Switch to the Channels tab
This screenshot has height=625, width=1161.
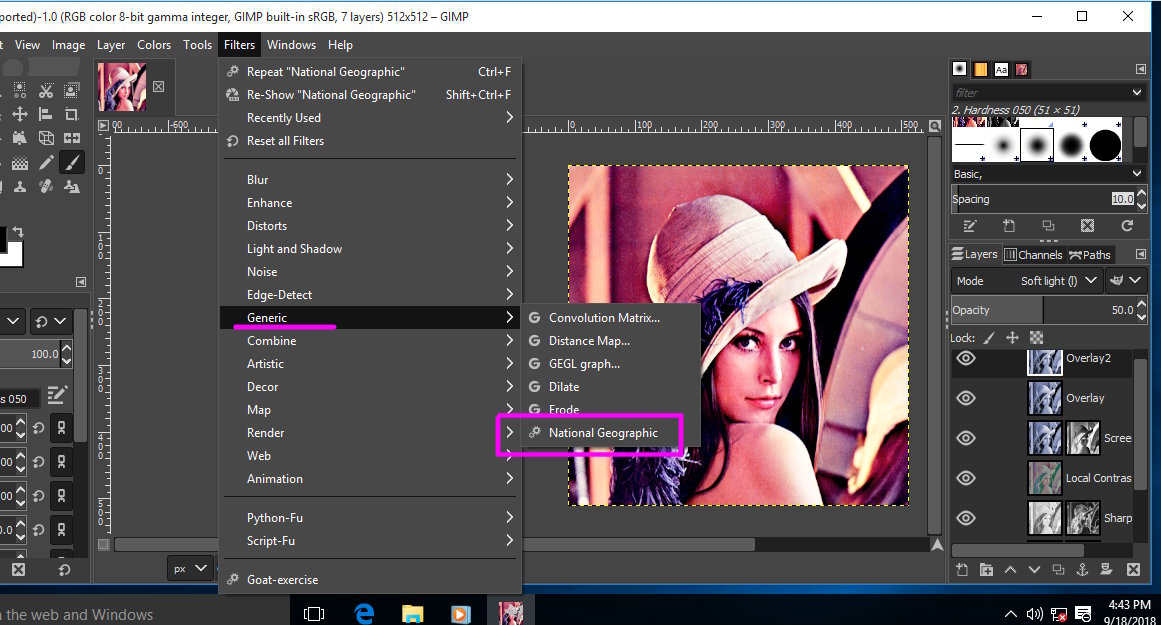point(1033,255)
